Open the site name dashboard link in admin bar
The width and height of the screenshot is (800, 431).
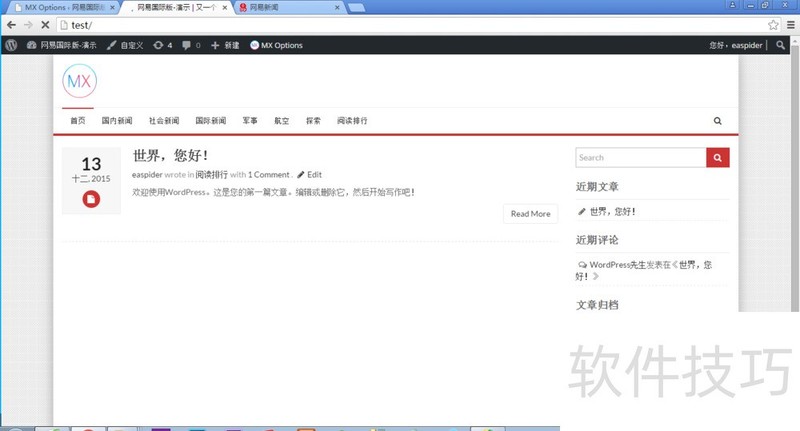[62, 45]
